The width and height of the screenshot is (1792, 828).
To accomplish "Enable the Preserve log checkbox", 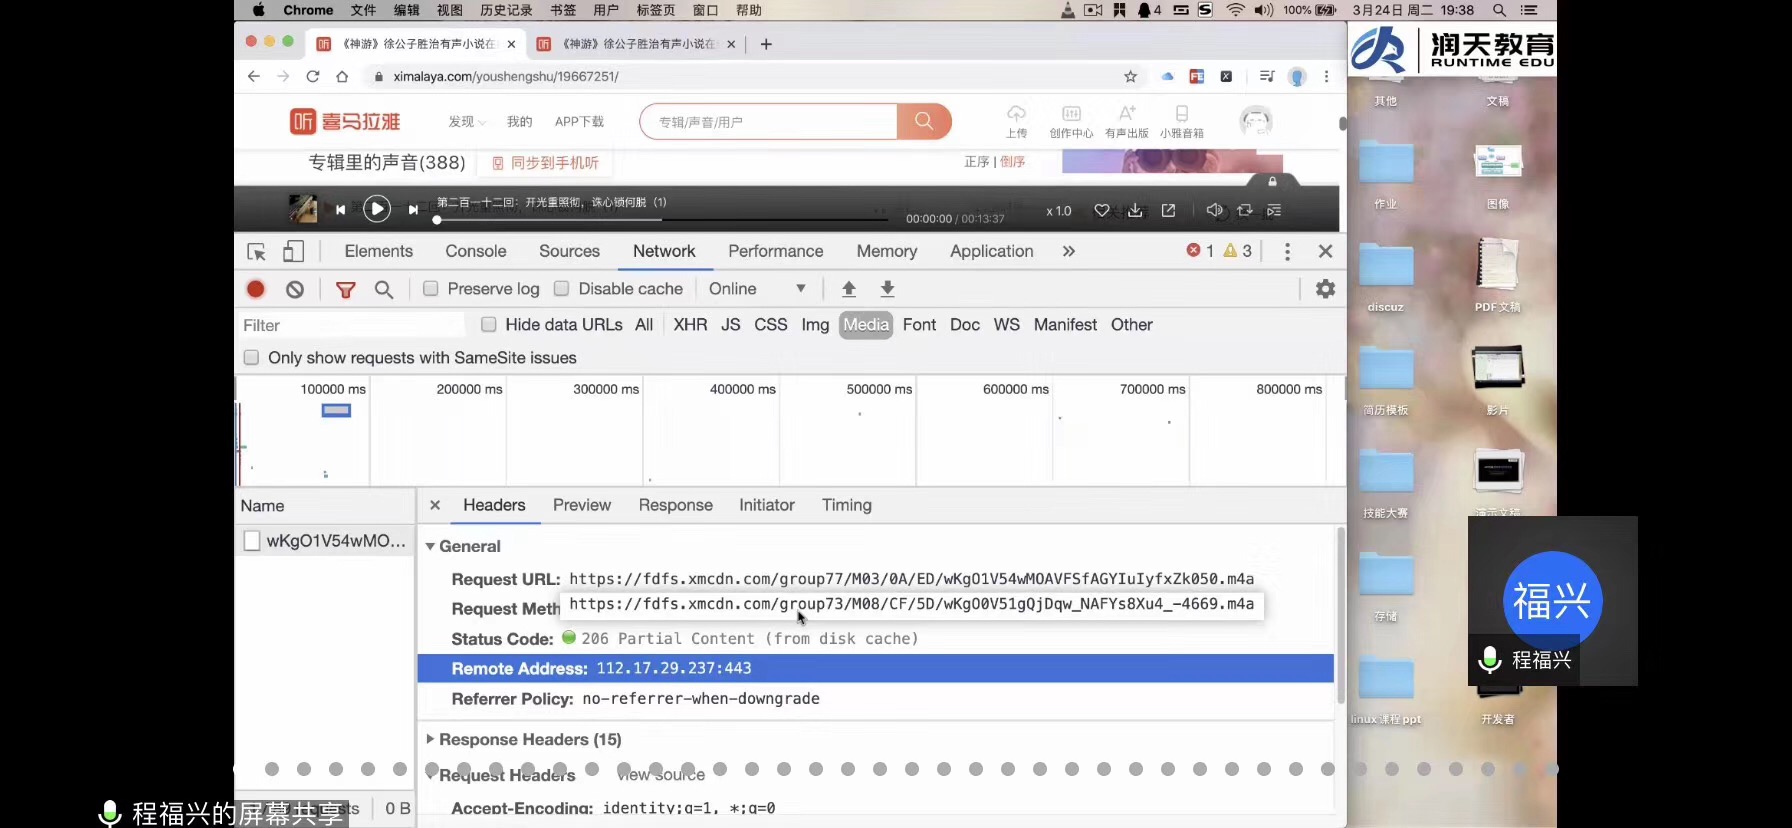I will click(x=431, y=289).
